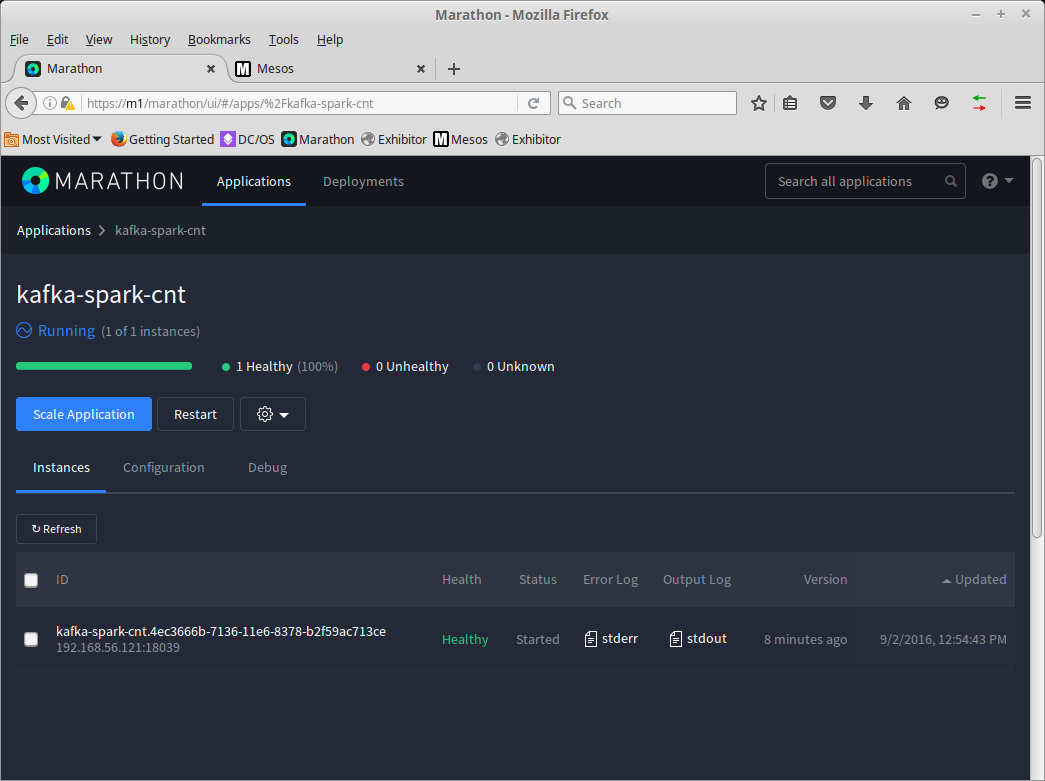
Task: Open DC/OS bookmark in bookmarks toolbar
Action: (247, 139)
